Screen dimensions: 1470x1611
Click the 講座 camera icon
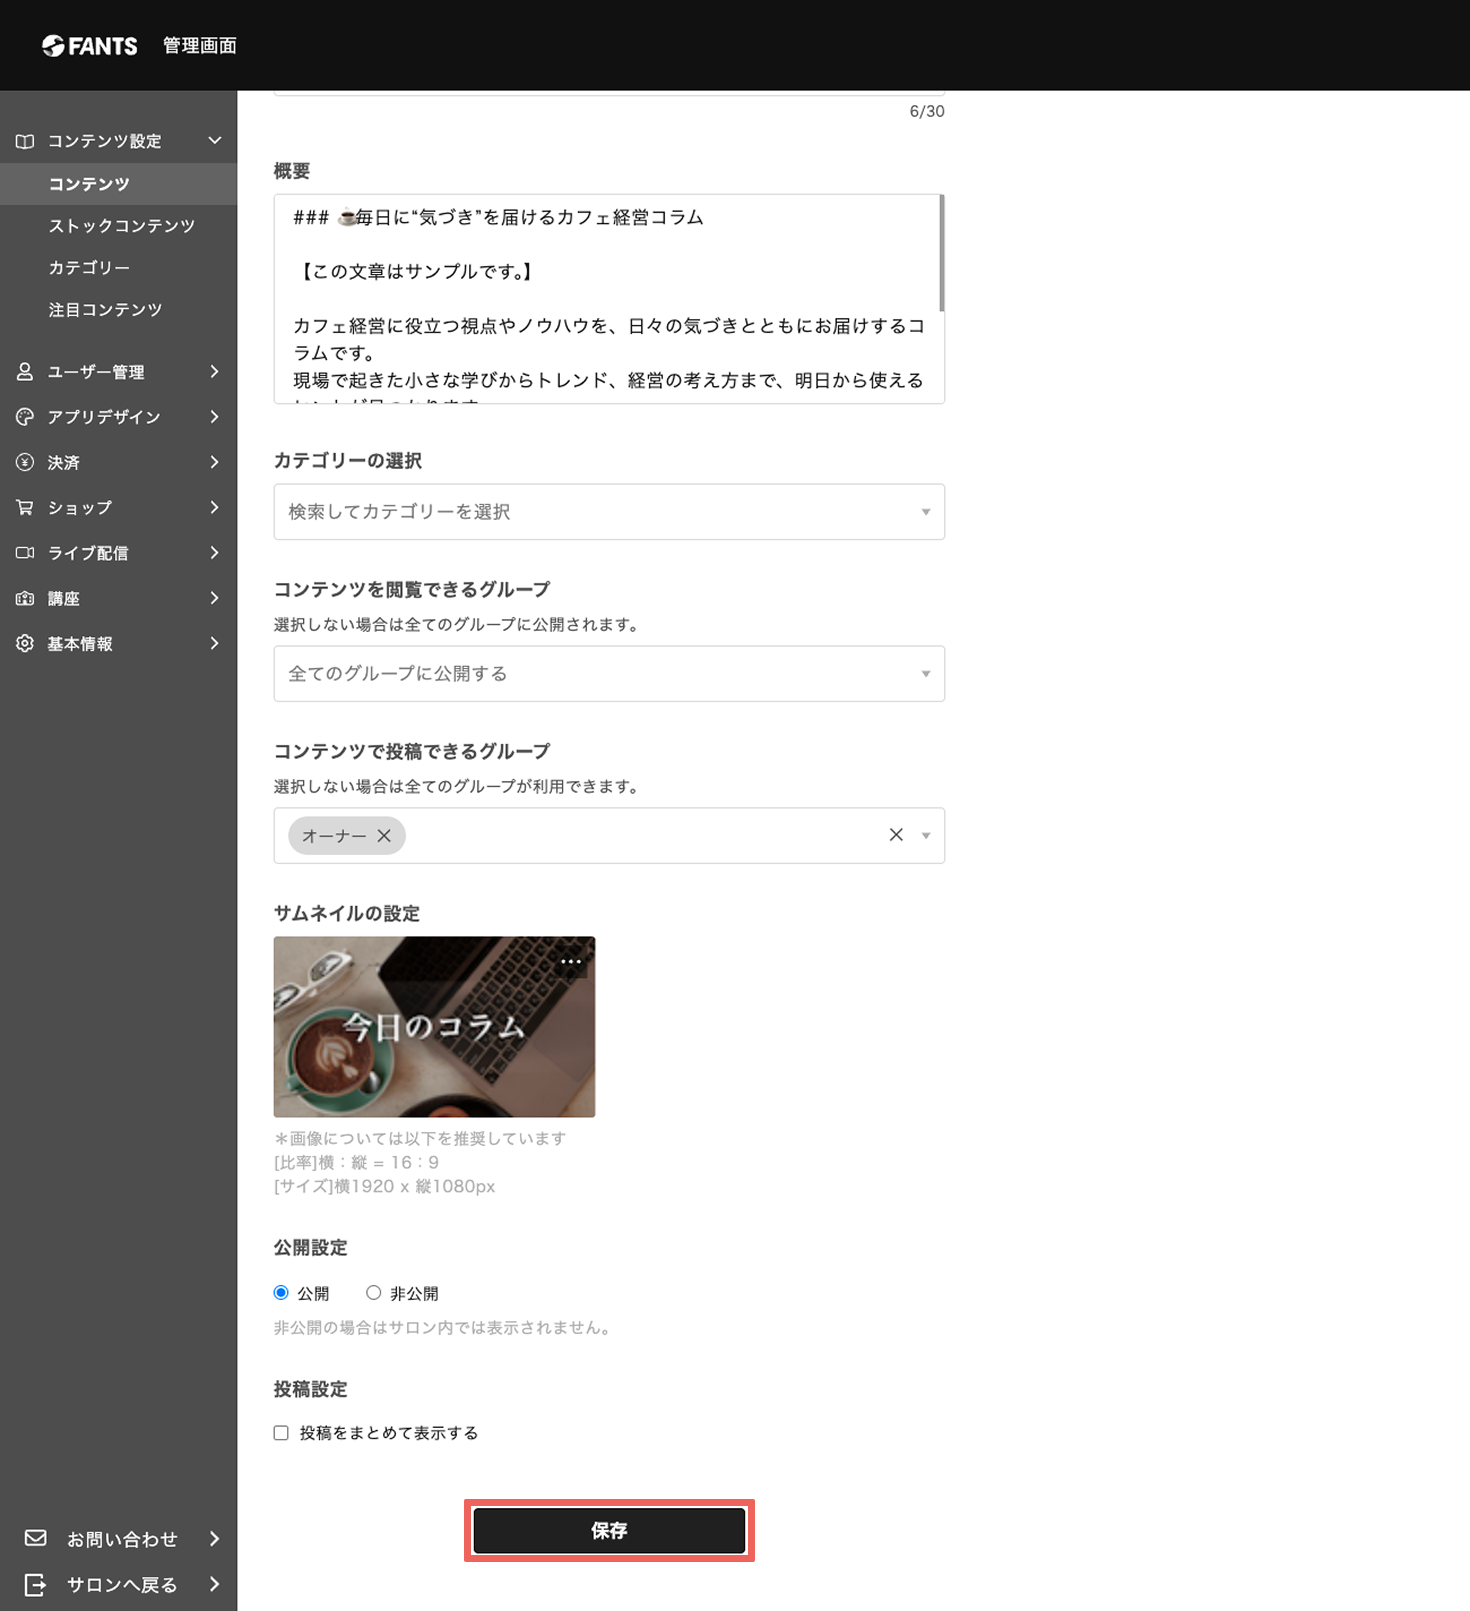point(25,598)
